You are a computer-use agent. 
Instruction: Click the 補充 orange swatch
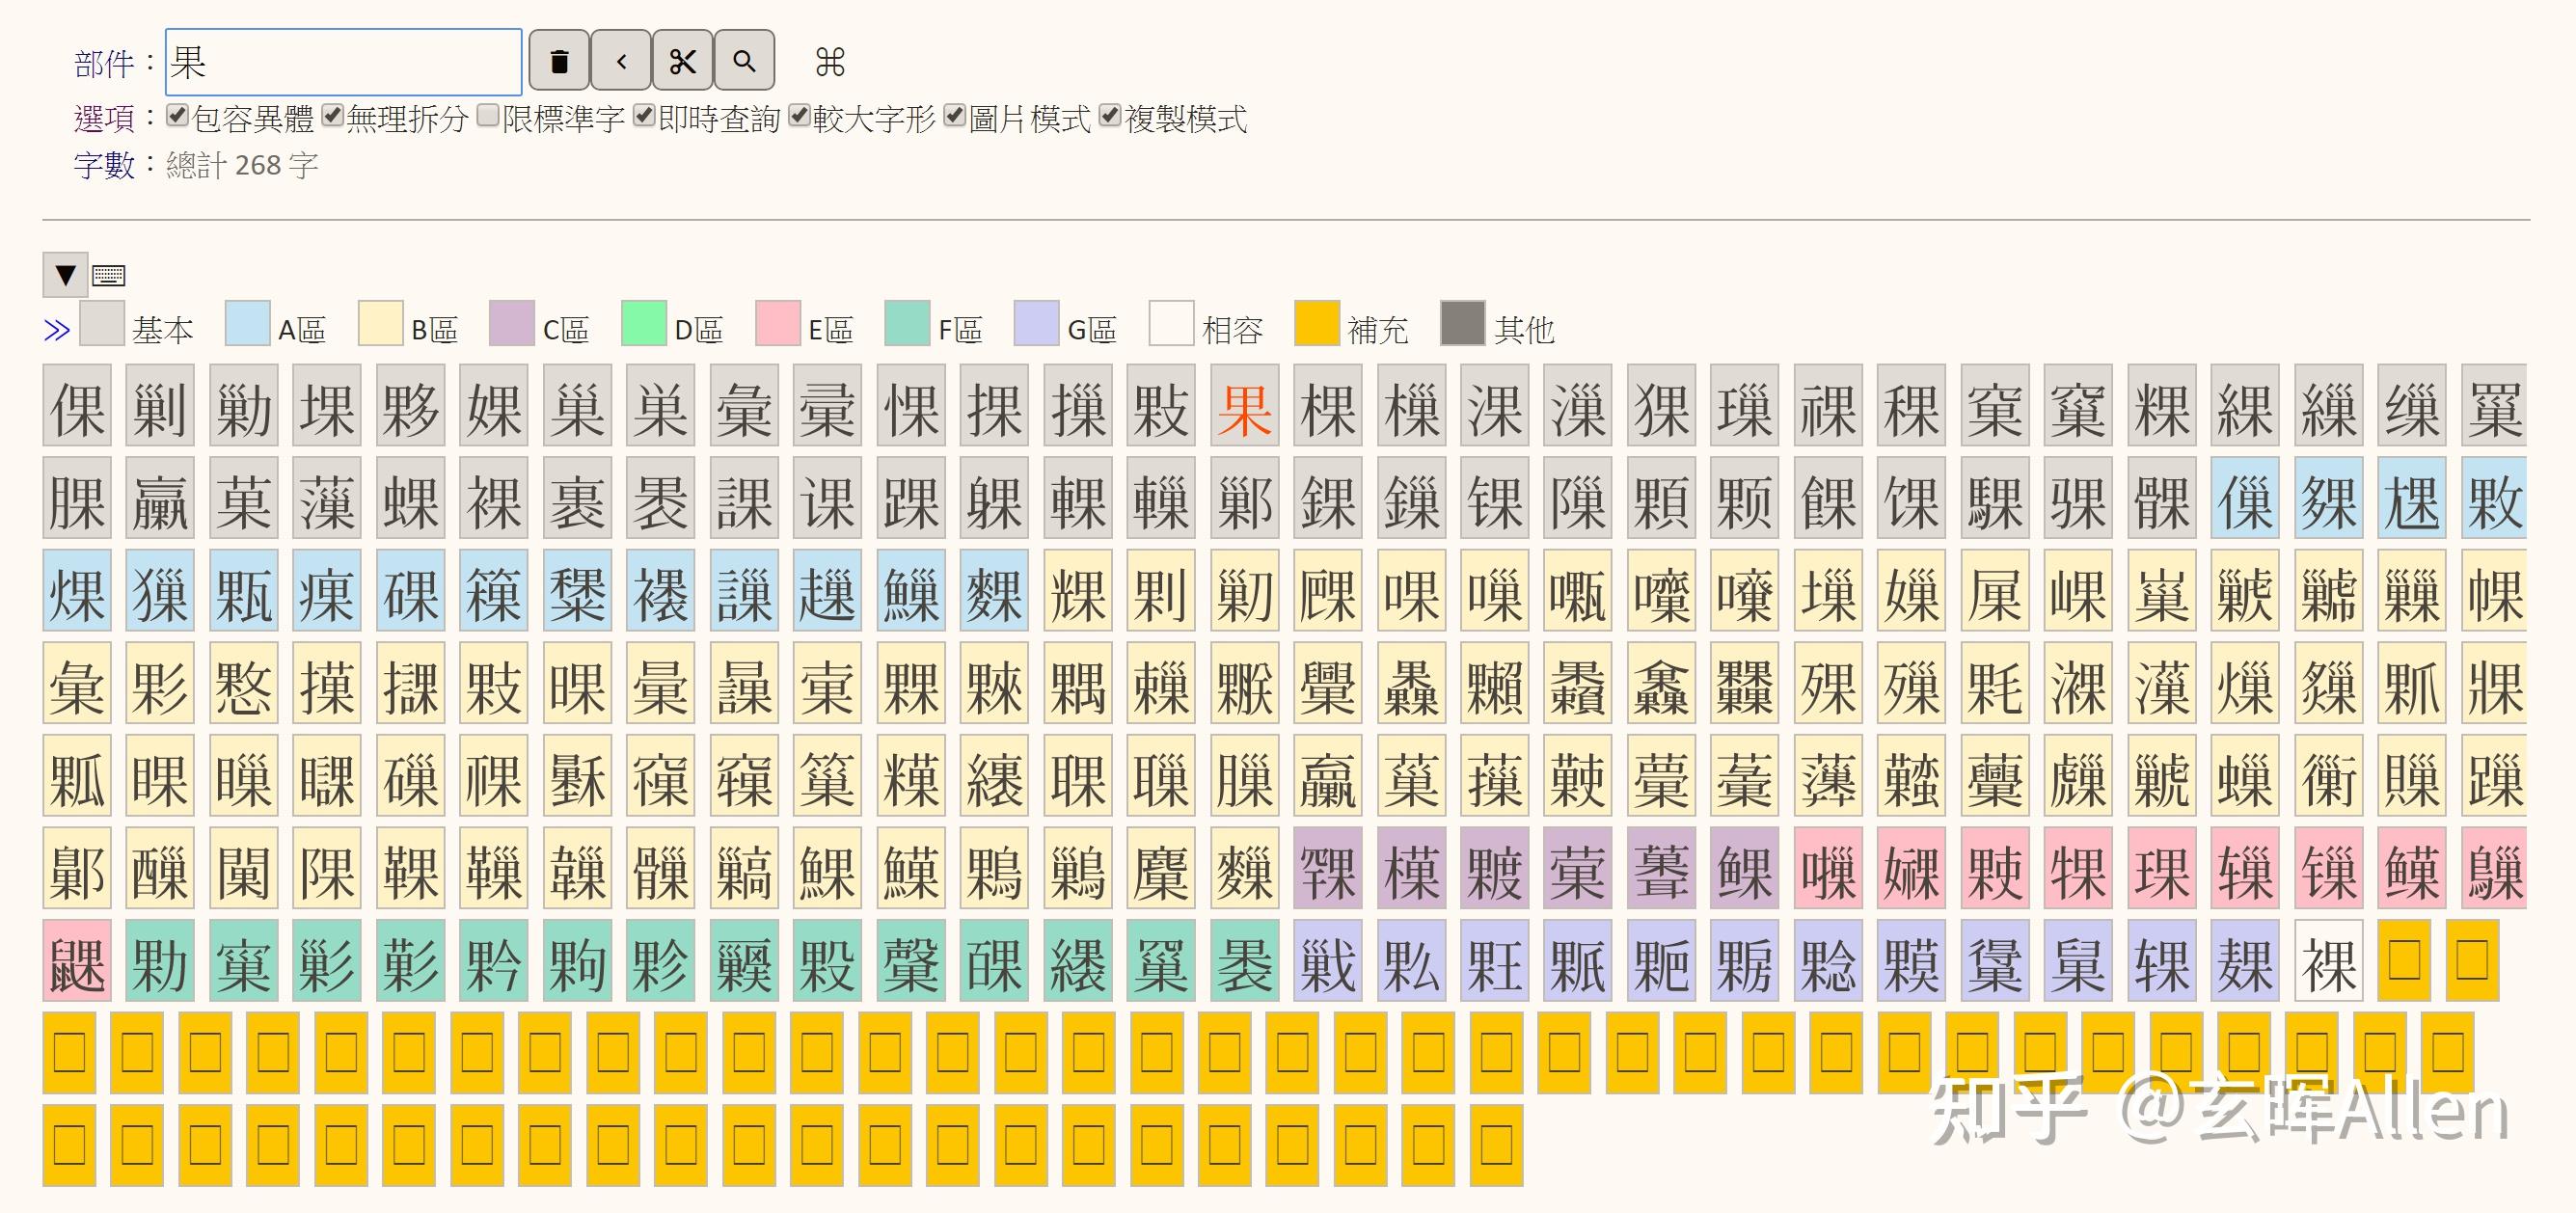1317,323
